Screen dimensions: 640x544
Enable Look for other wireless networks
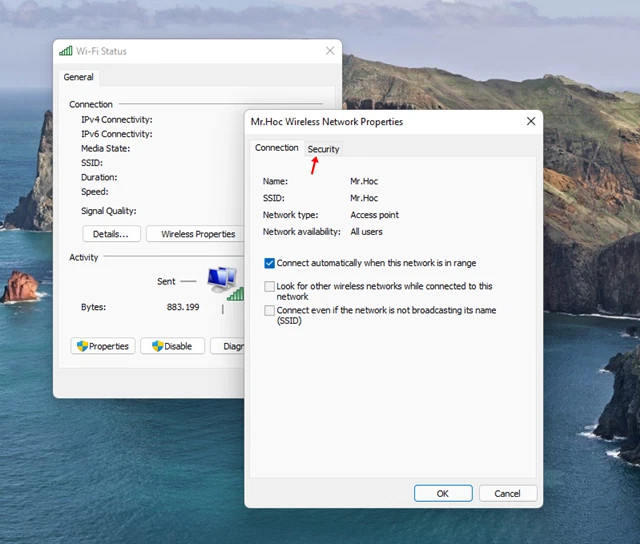[x=269, y=286]
